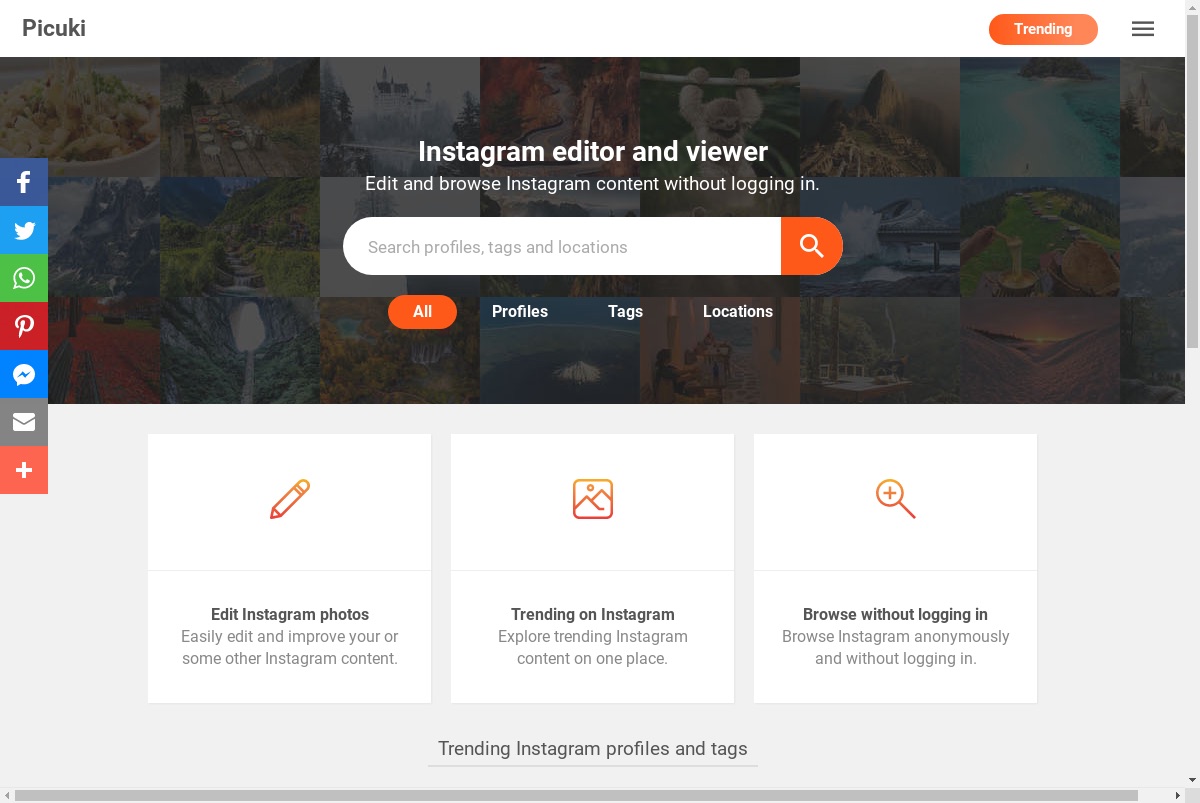Share the page via Twitter icon

coord(24,230)
